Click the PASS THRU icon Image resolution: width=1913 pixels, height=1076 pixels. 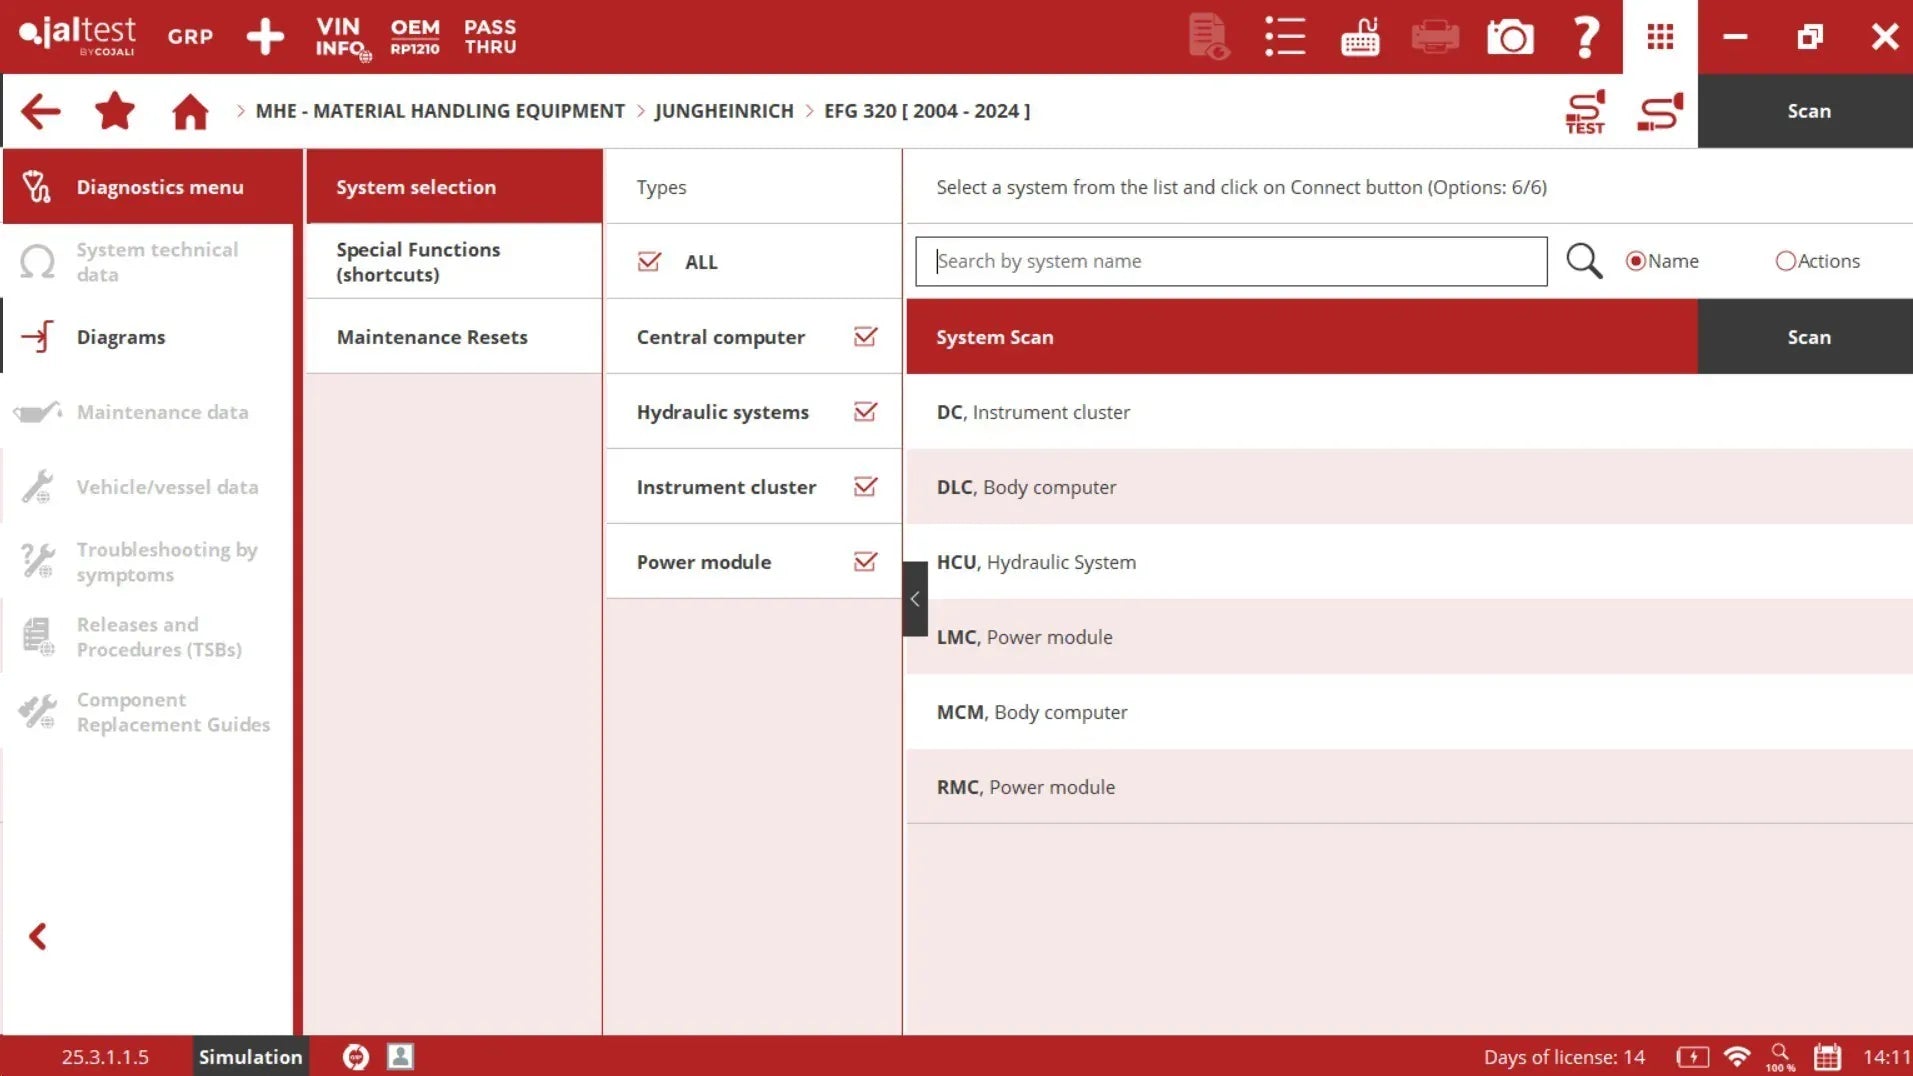coord(490,37)
